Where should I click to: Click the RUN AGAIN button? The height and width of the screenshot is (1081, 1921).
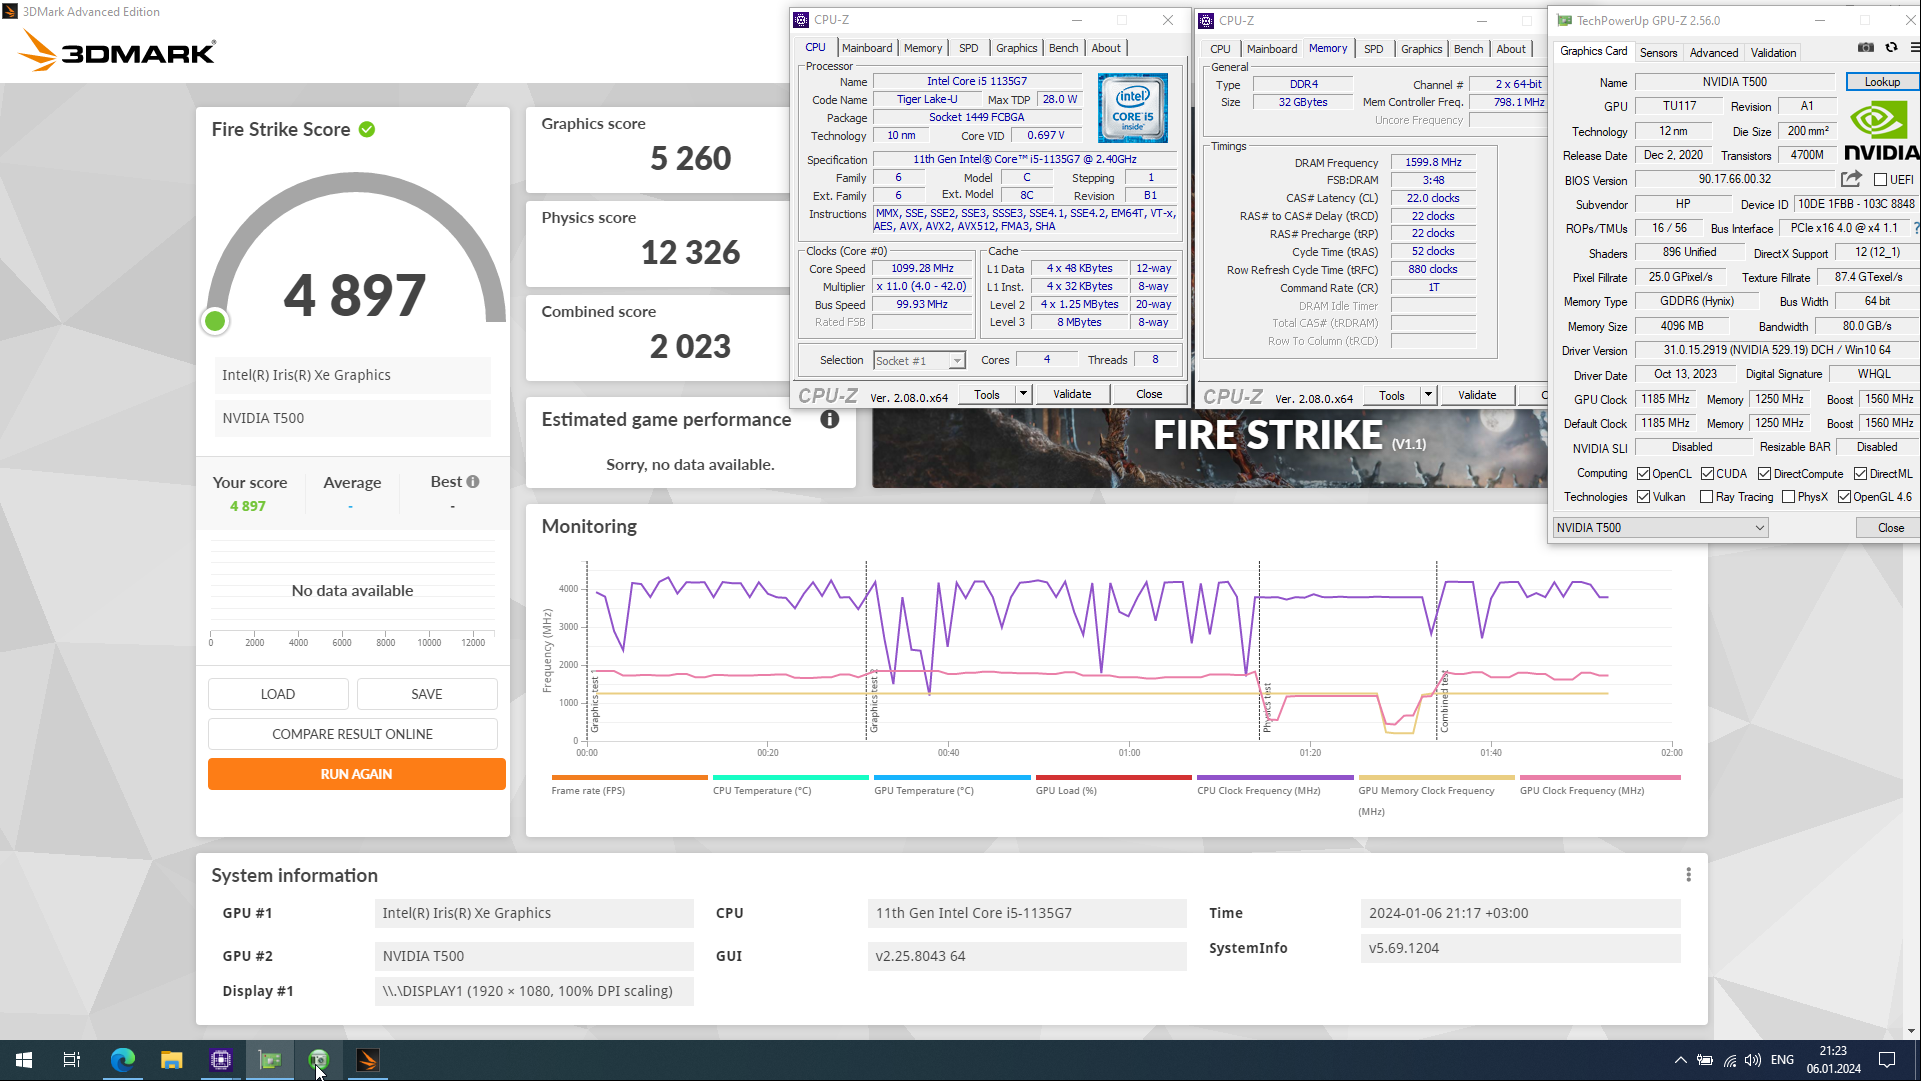(356, 774)
